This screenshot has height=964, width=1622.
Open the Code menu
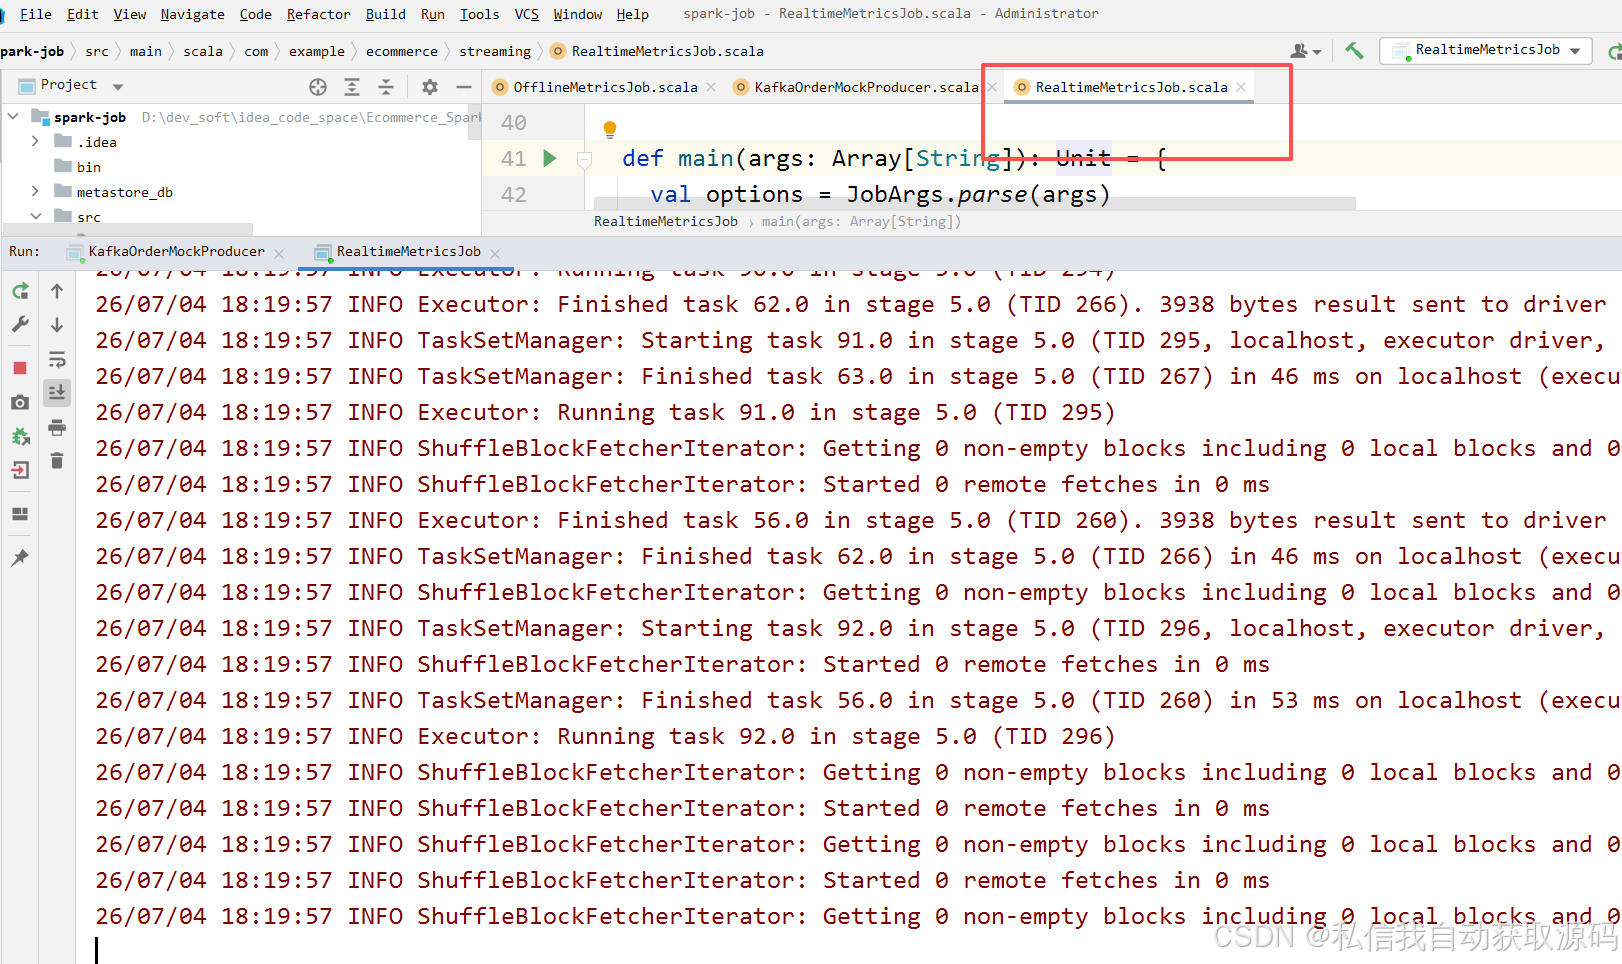255,14
